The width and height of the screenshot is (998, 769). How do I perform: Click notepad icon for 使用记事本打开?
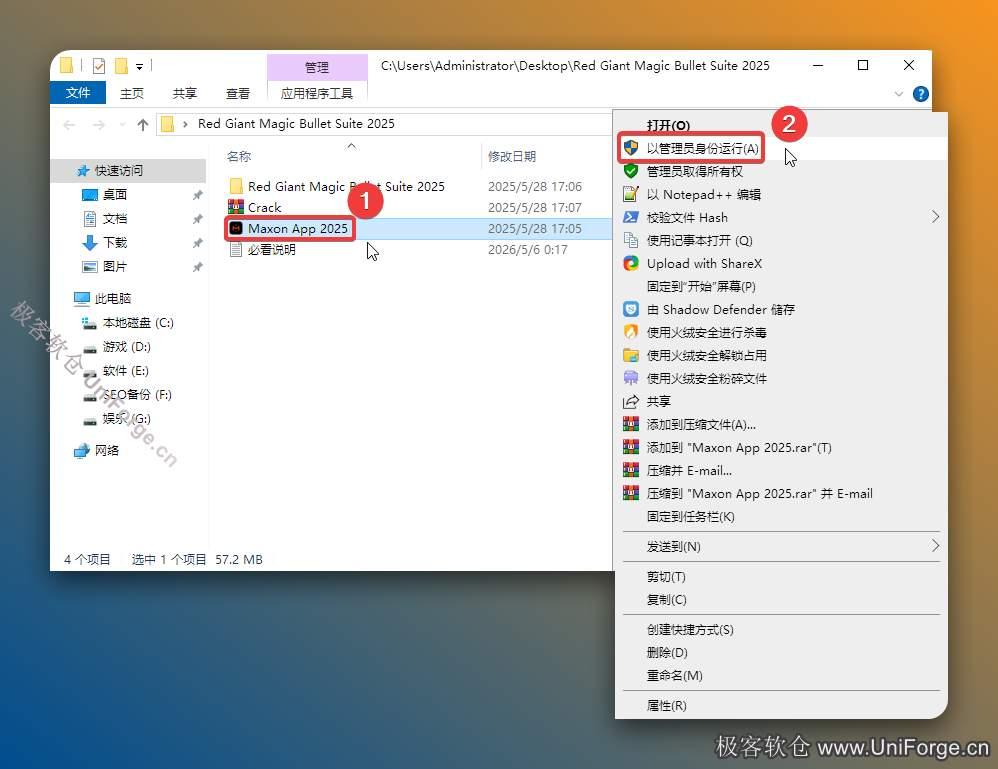[631, 240]
